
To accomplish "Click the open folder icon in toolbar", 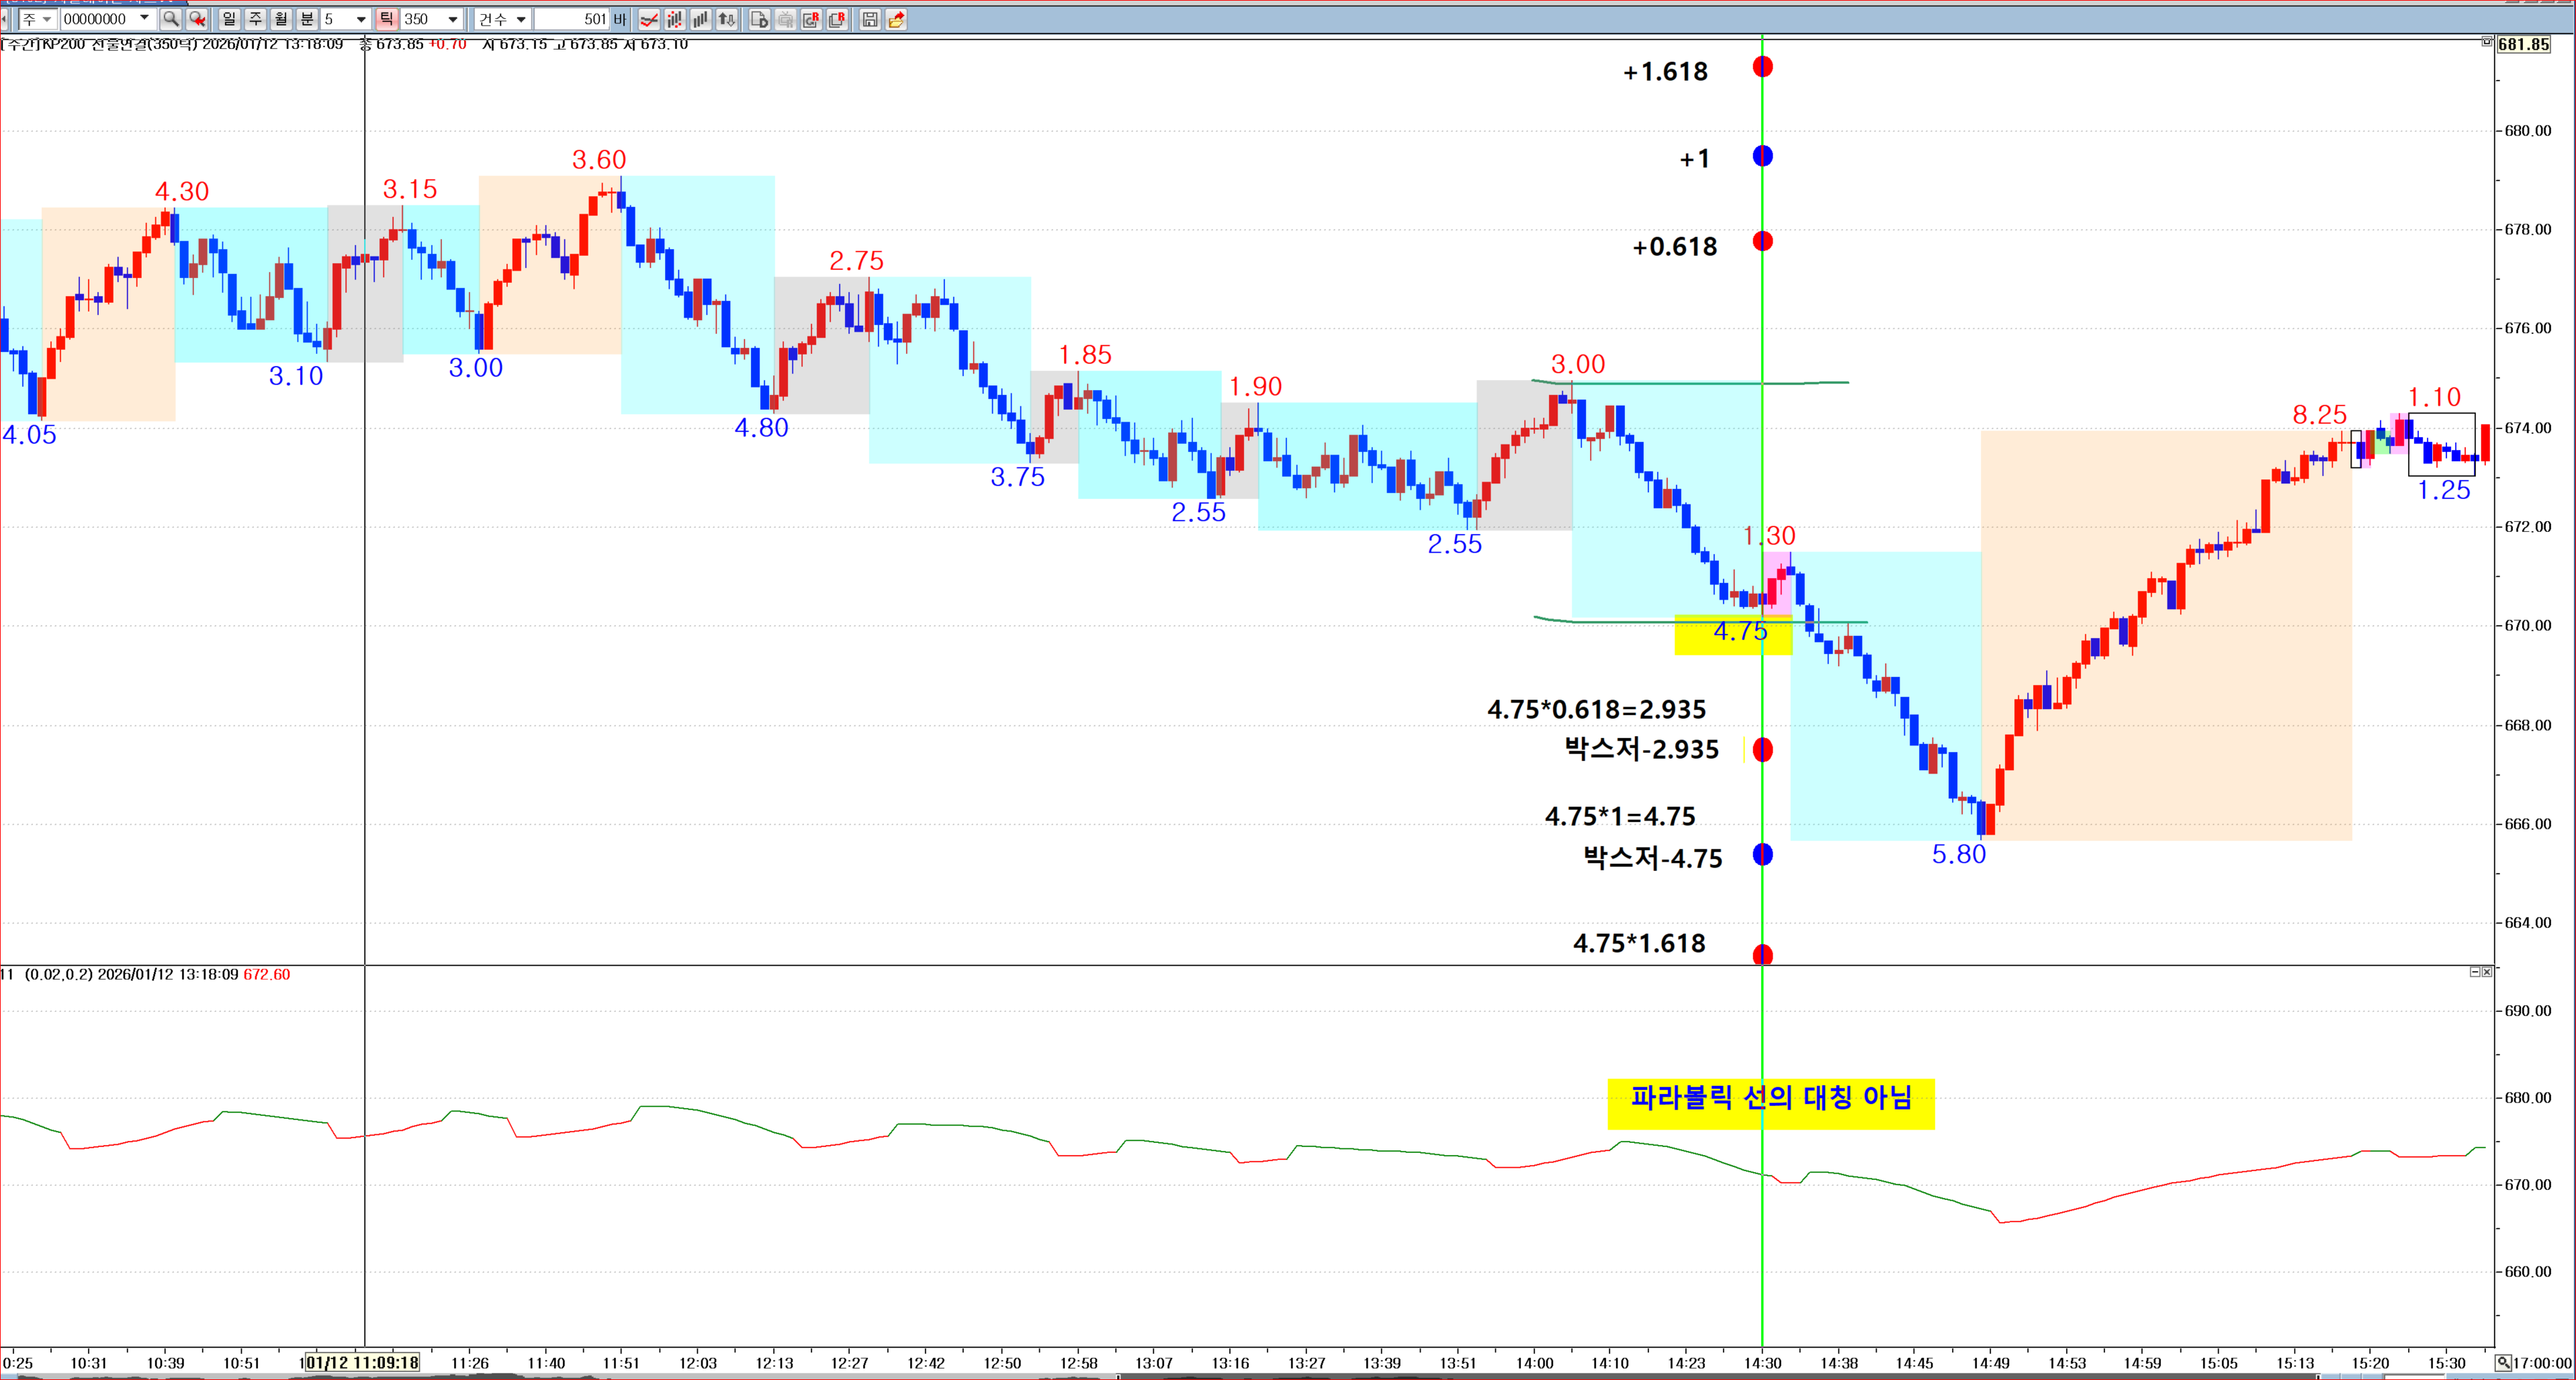I will tap(896, 19).
